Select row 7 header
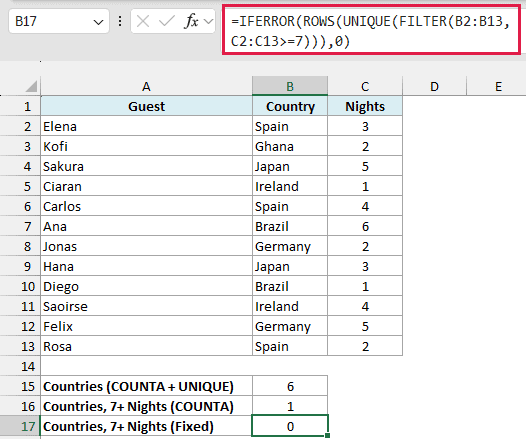 click(x=20, y=226)
